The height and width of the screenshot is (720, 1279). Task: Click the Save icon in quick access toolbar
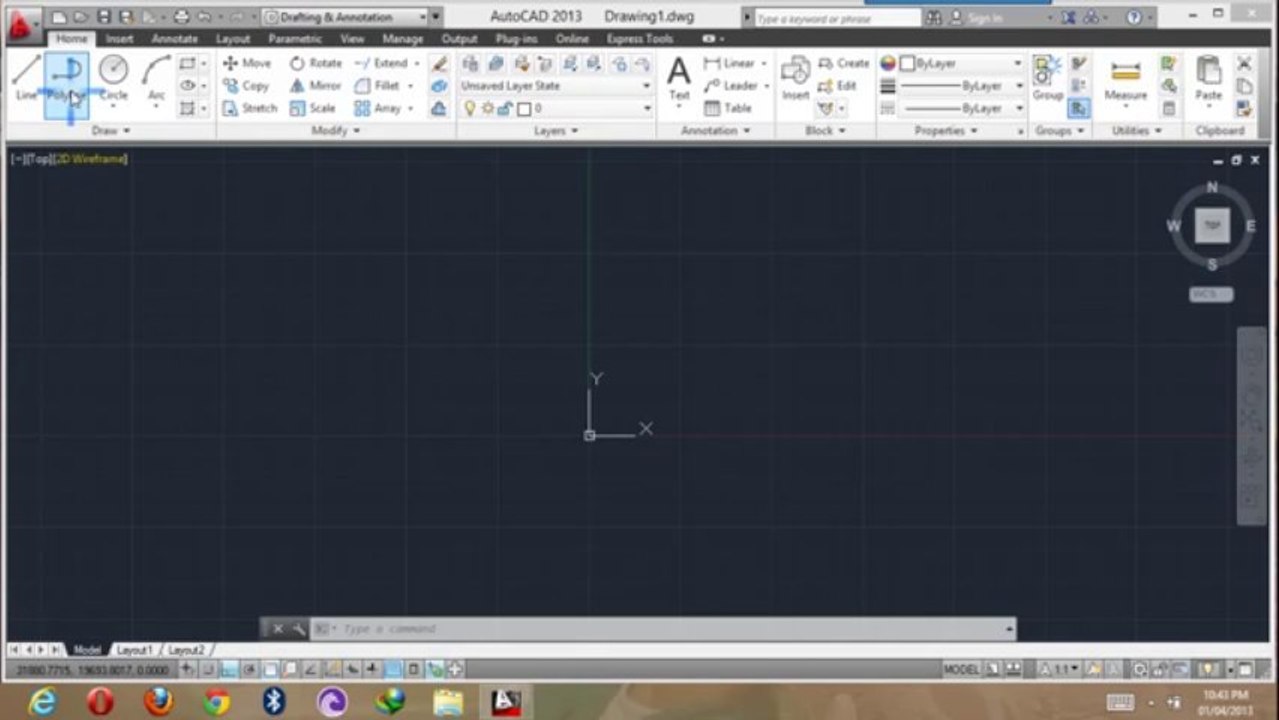click(x=104, y=17)
